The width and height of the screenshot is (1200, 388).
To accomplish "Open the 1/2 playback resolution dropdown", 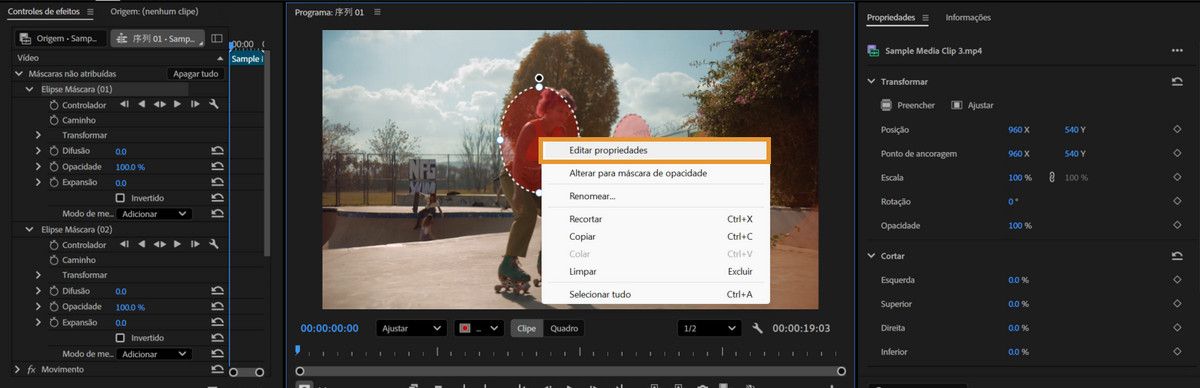I will point(709,328).
